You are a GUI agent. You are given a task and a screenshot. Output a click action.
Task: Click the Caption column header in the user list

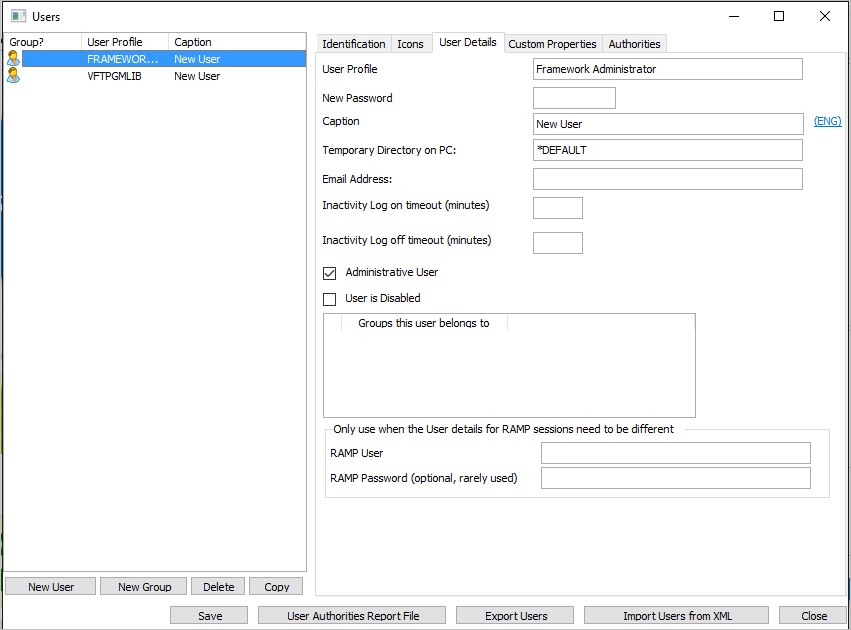[x=237, y=42]
